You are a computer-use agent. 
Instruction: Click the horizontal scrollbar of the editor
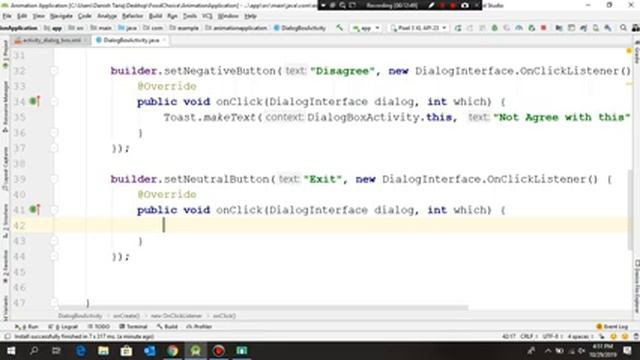click(x=263, y=308)
